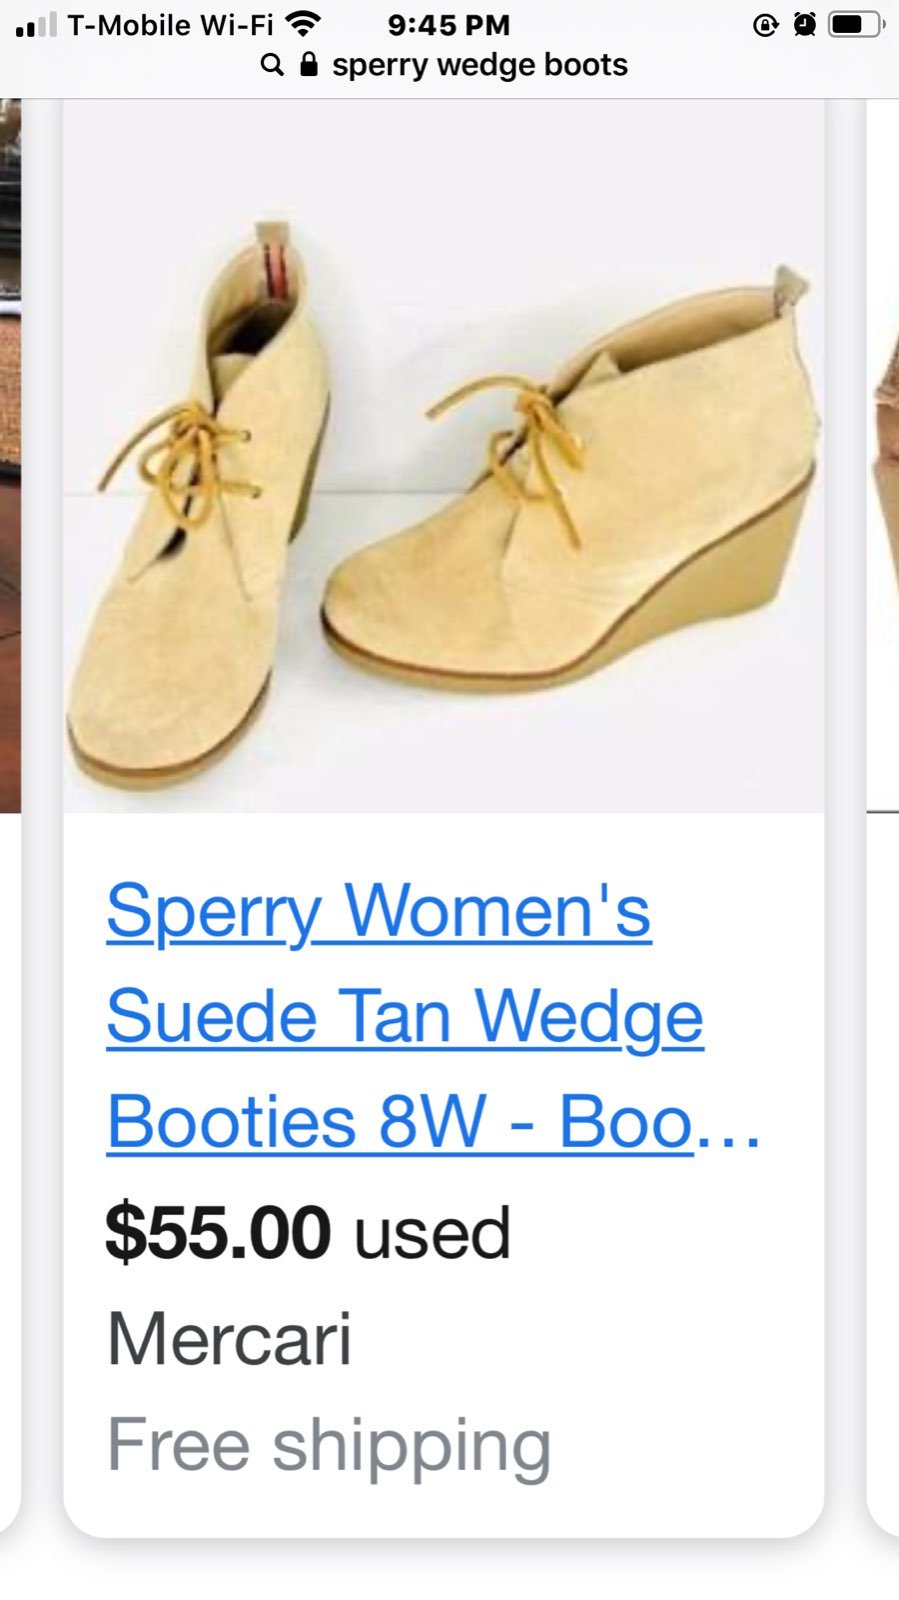Tap the alarm clock status icon
899x1600 pixels.
[804, 24]
